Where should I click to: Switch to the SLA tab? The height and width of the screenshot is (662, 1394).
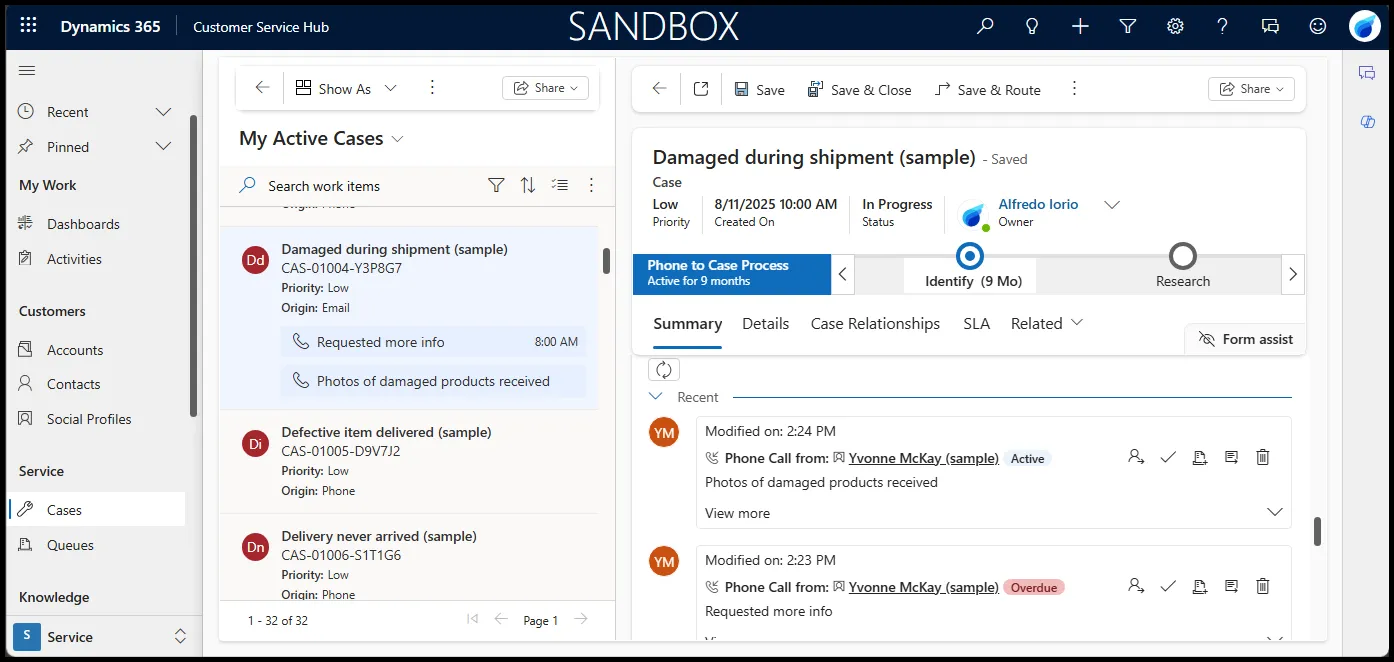pos(976,323)
